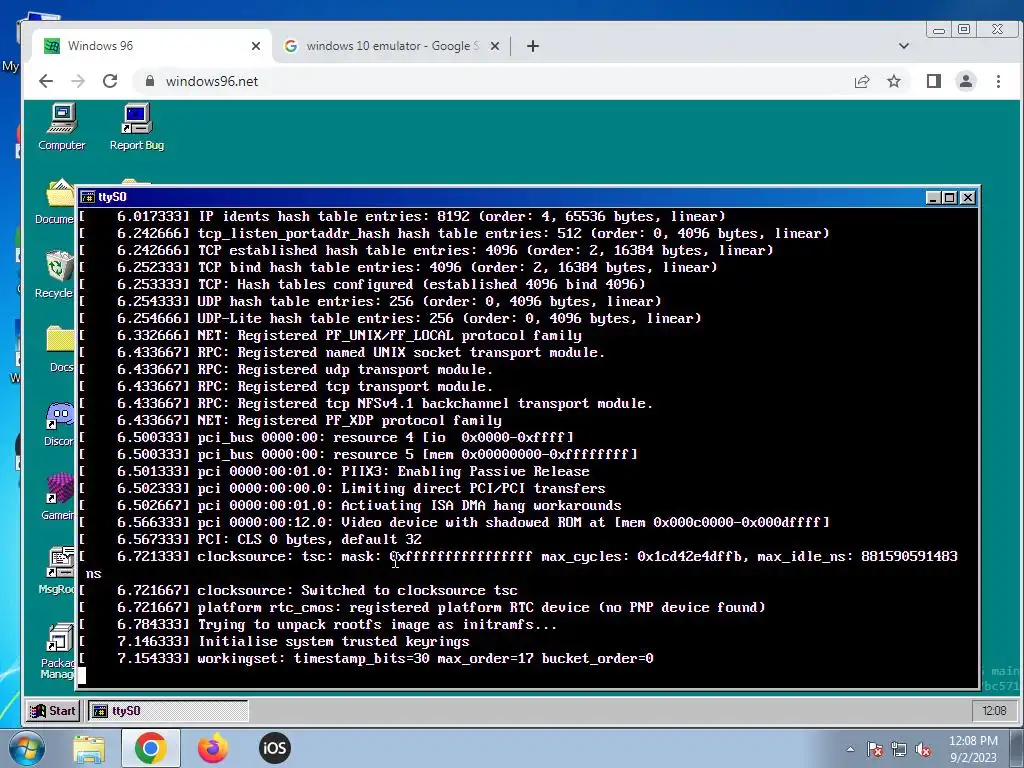Toggle Chrome side panel
This screenshot has height=768, width=1024.
point(934,81)
